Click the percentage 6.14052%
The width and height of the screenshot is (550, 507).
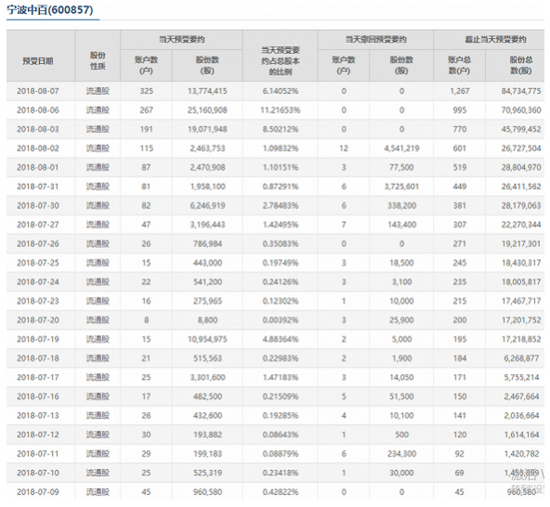(280, 91)
